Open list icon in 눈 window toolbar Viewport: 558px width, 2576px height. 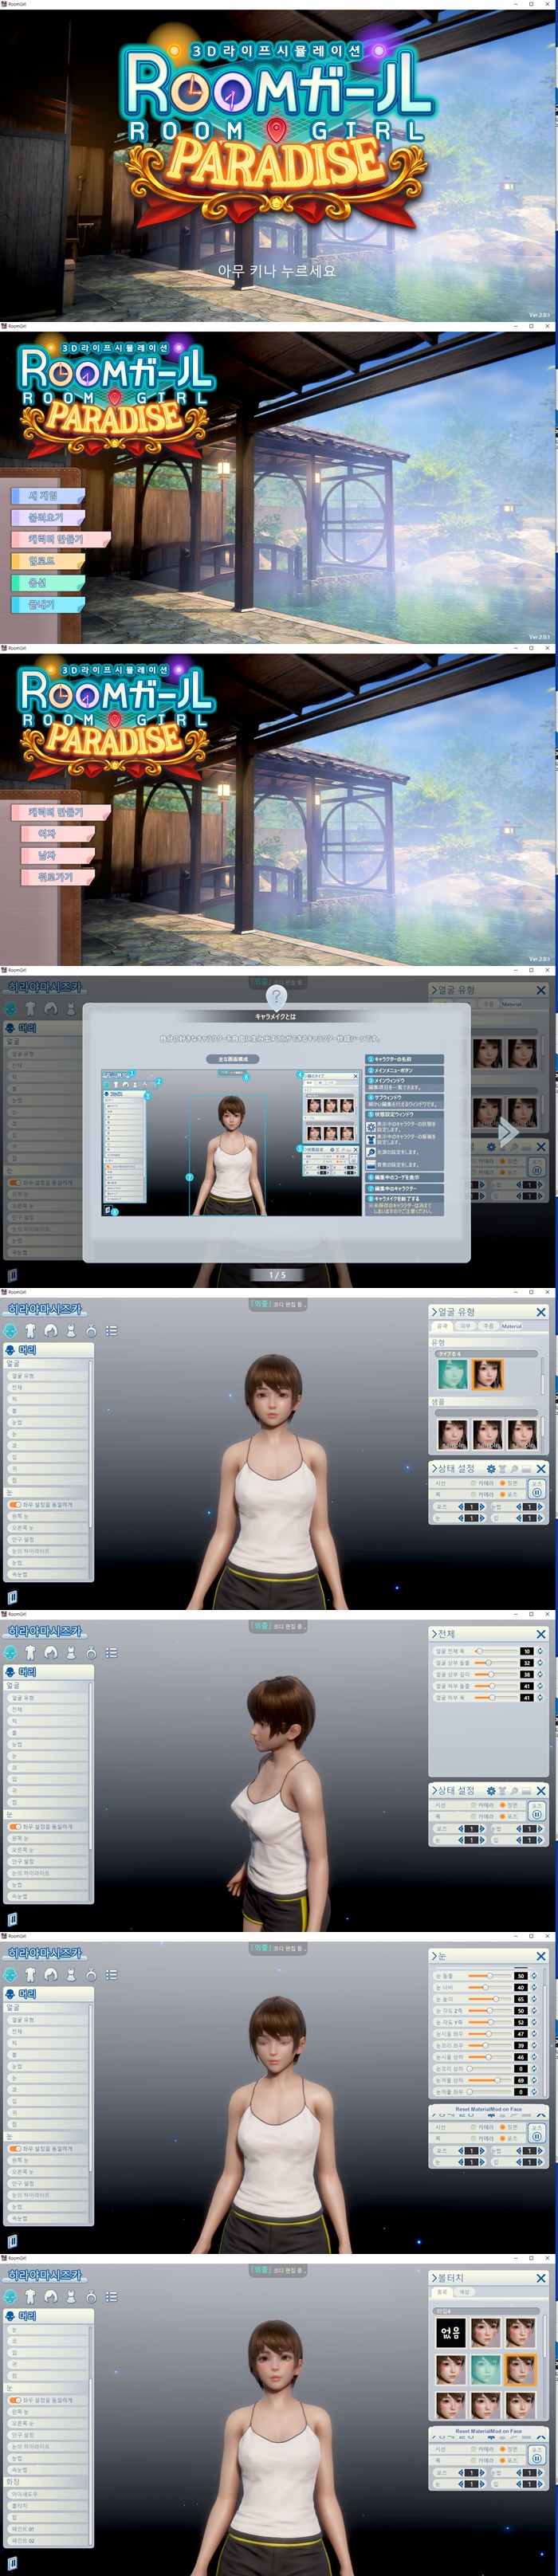pos(111,1974)
